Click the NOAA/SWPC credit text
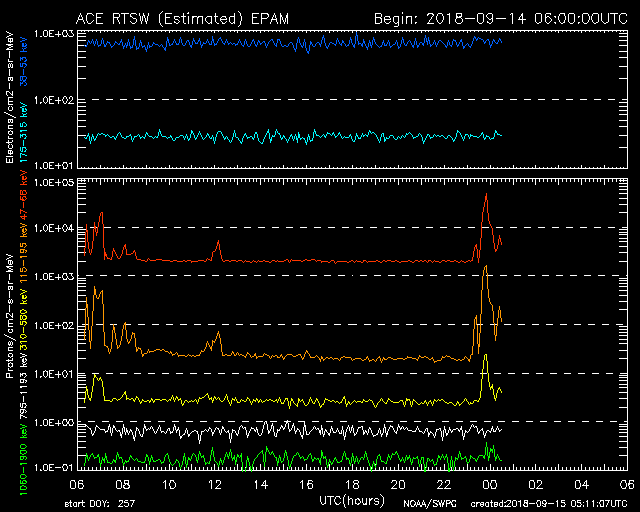The image size is (640, 512). 426,504
